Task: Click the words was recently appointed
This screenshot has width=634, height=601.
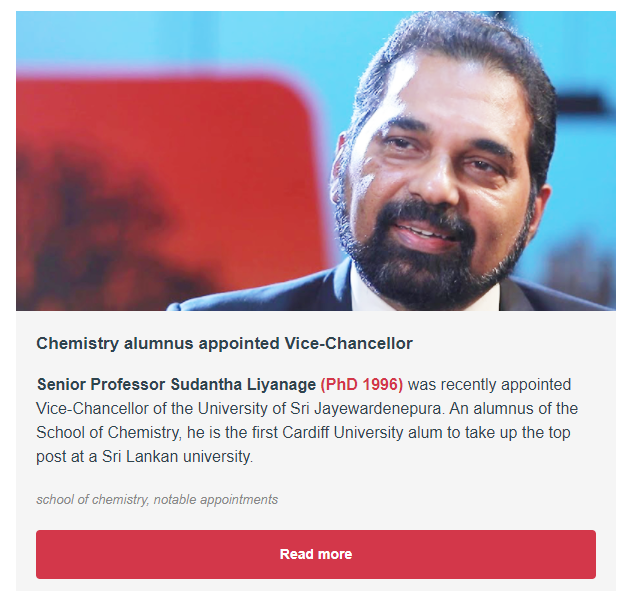Action: point(489,384)
